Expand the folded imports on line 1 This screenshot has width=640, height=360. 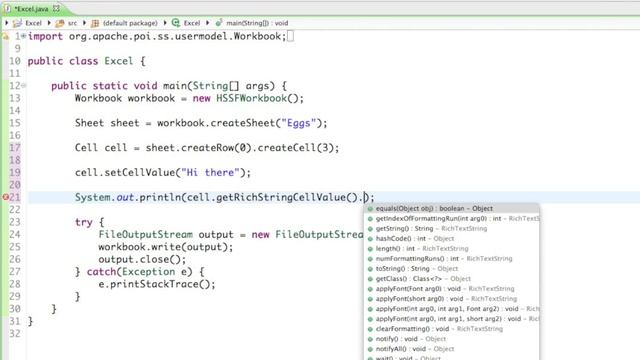pos(23,36)
